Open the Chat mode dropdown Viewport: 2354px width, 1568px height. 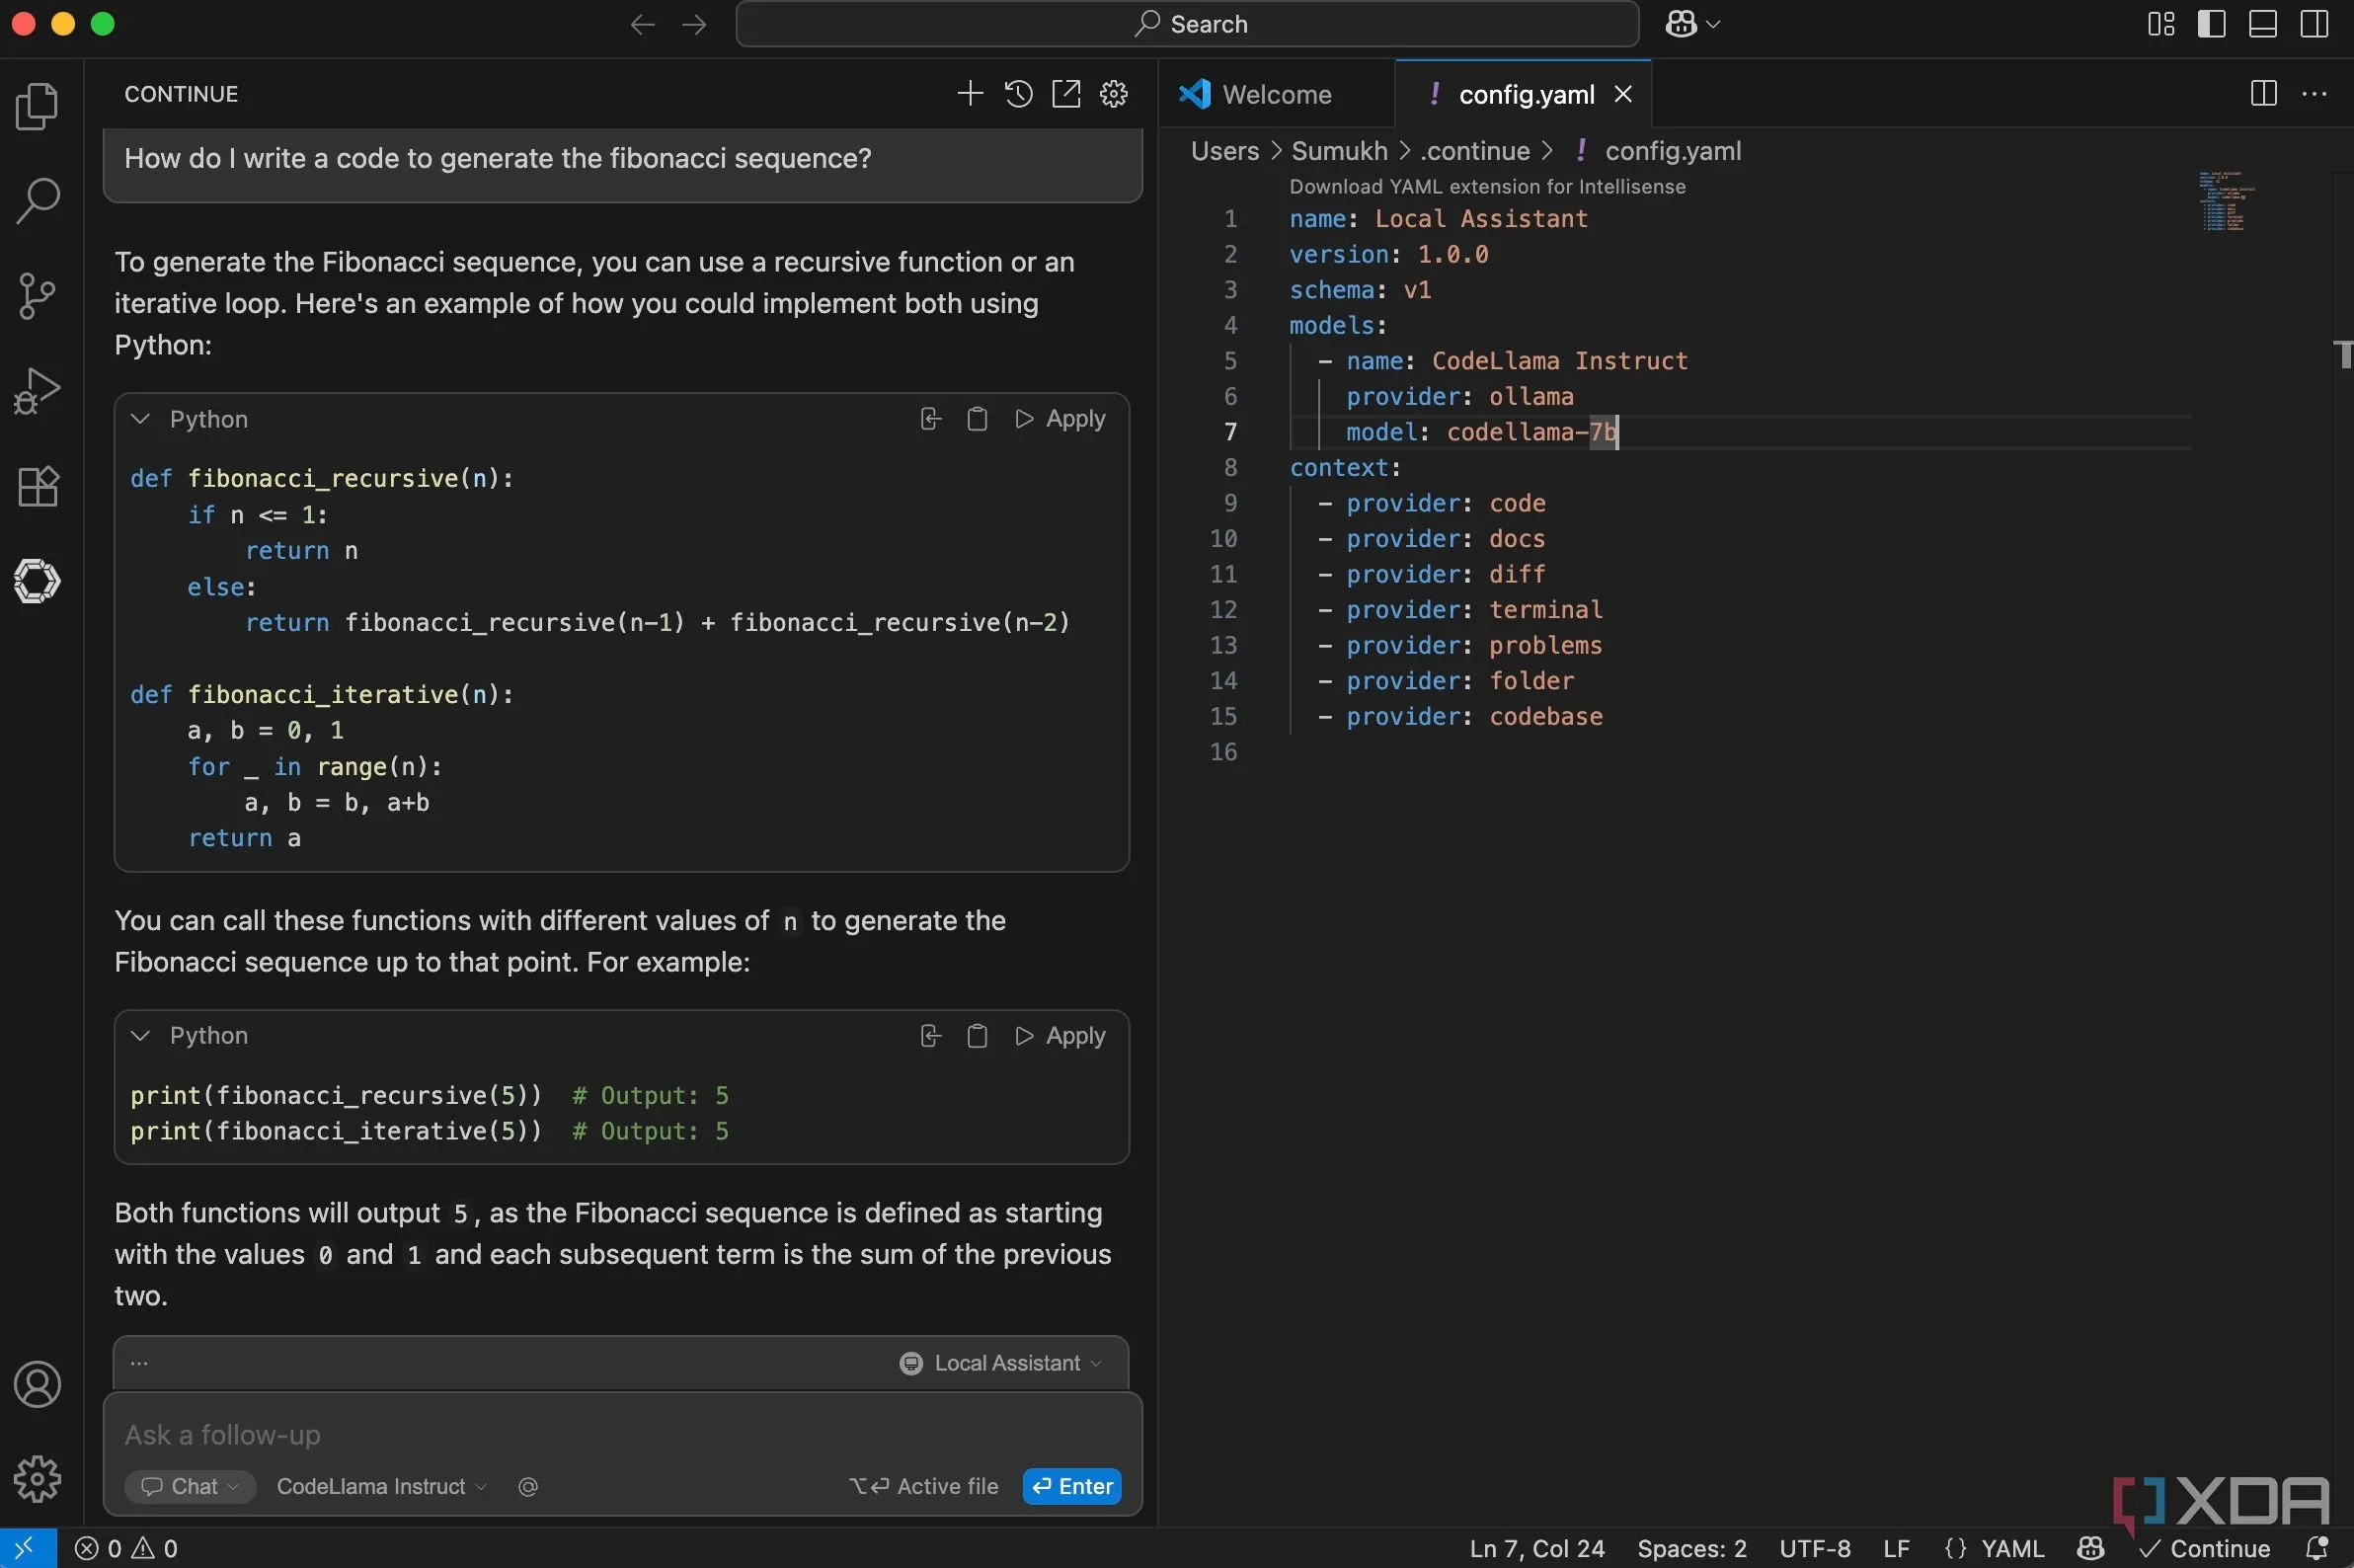(x=190, y=1487)
